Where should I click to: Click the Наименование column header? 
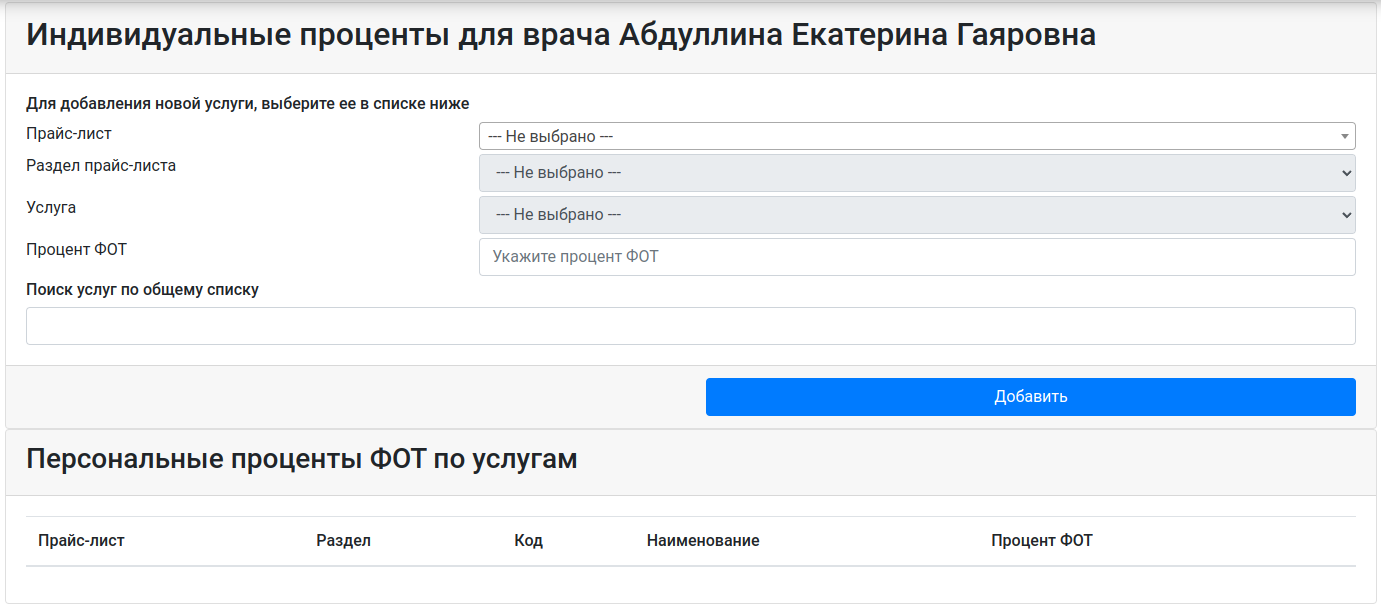tap(703, 541)
